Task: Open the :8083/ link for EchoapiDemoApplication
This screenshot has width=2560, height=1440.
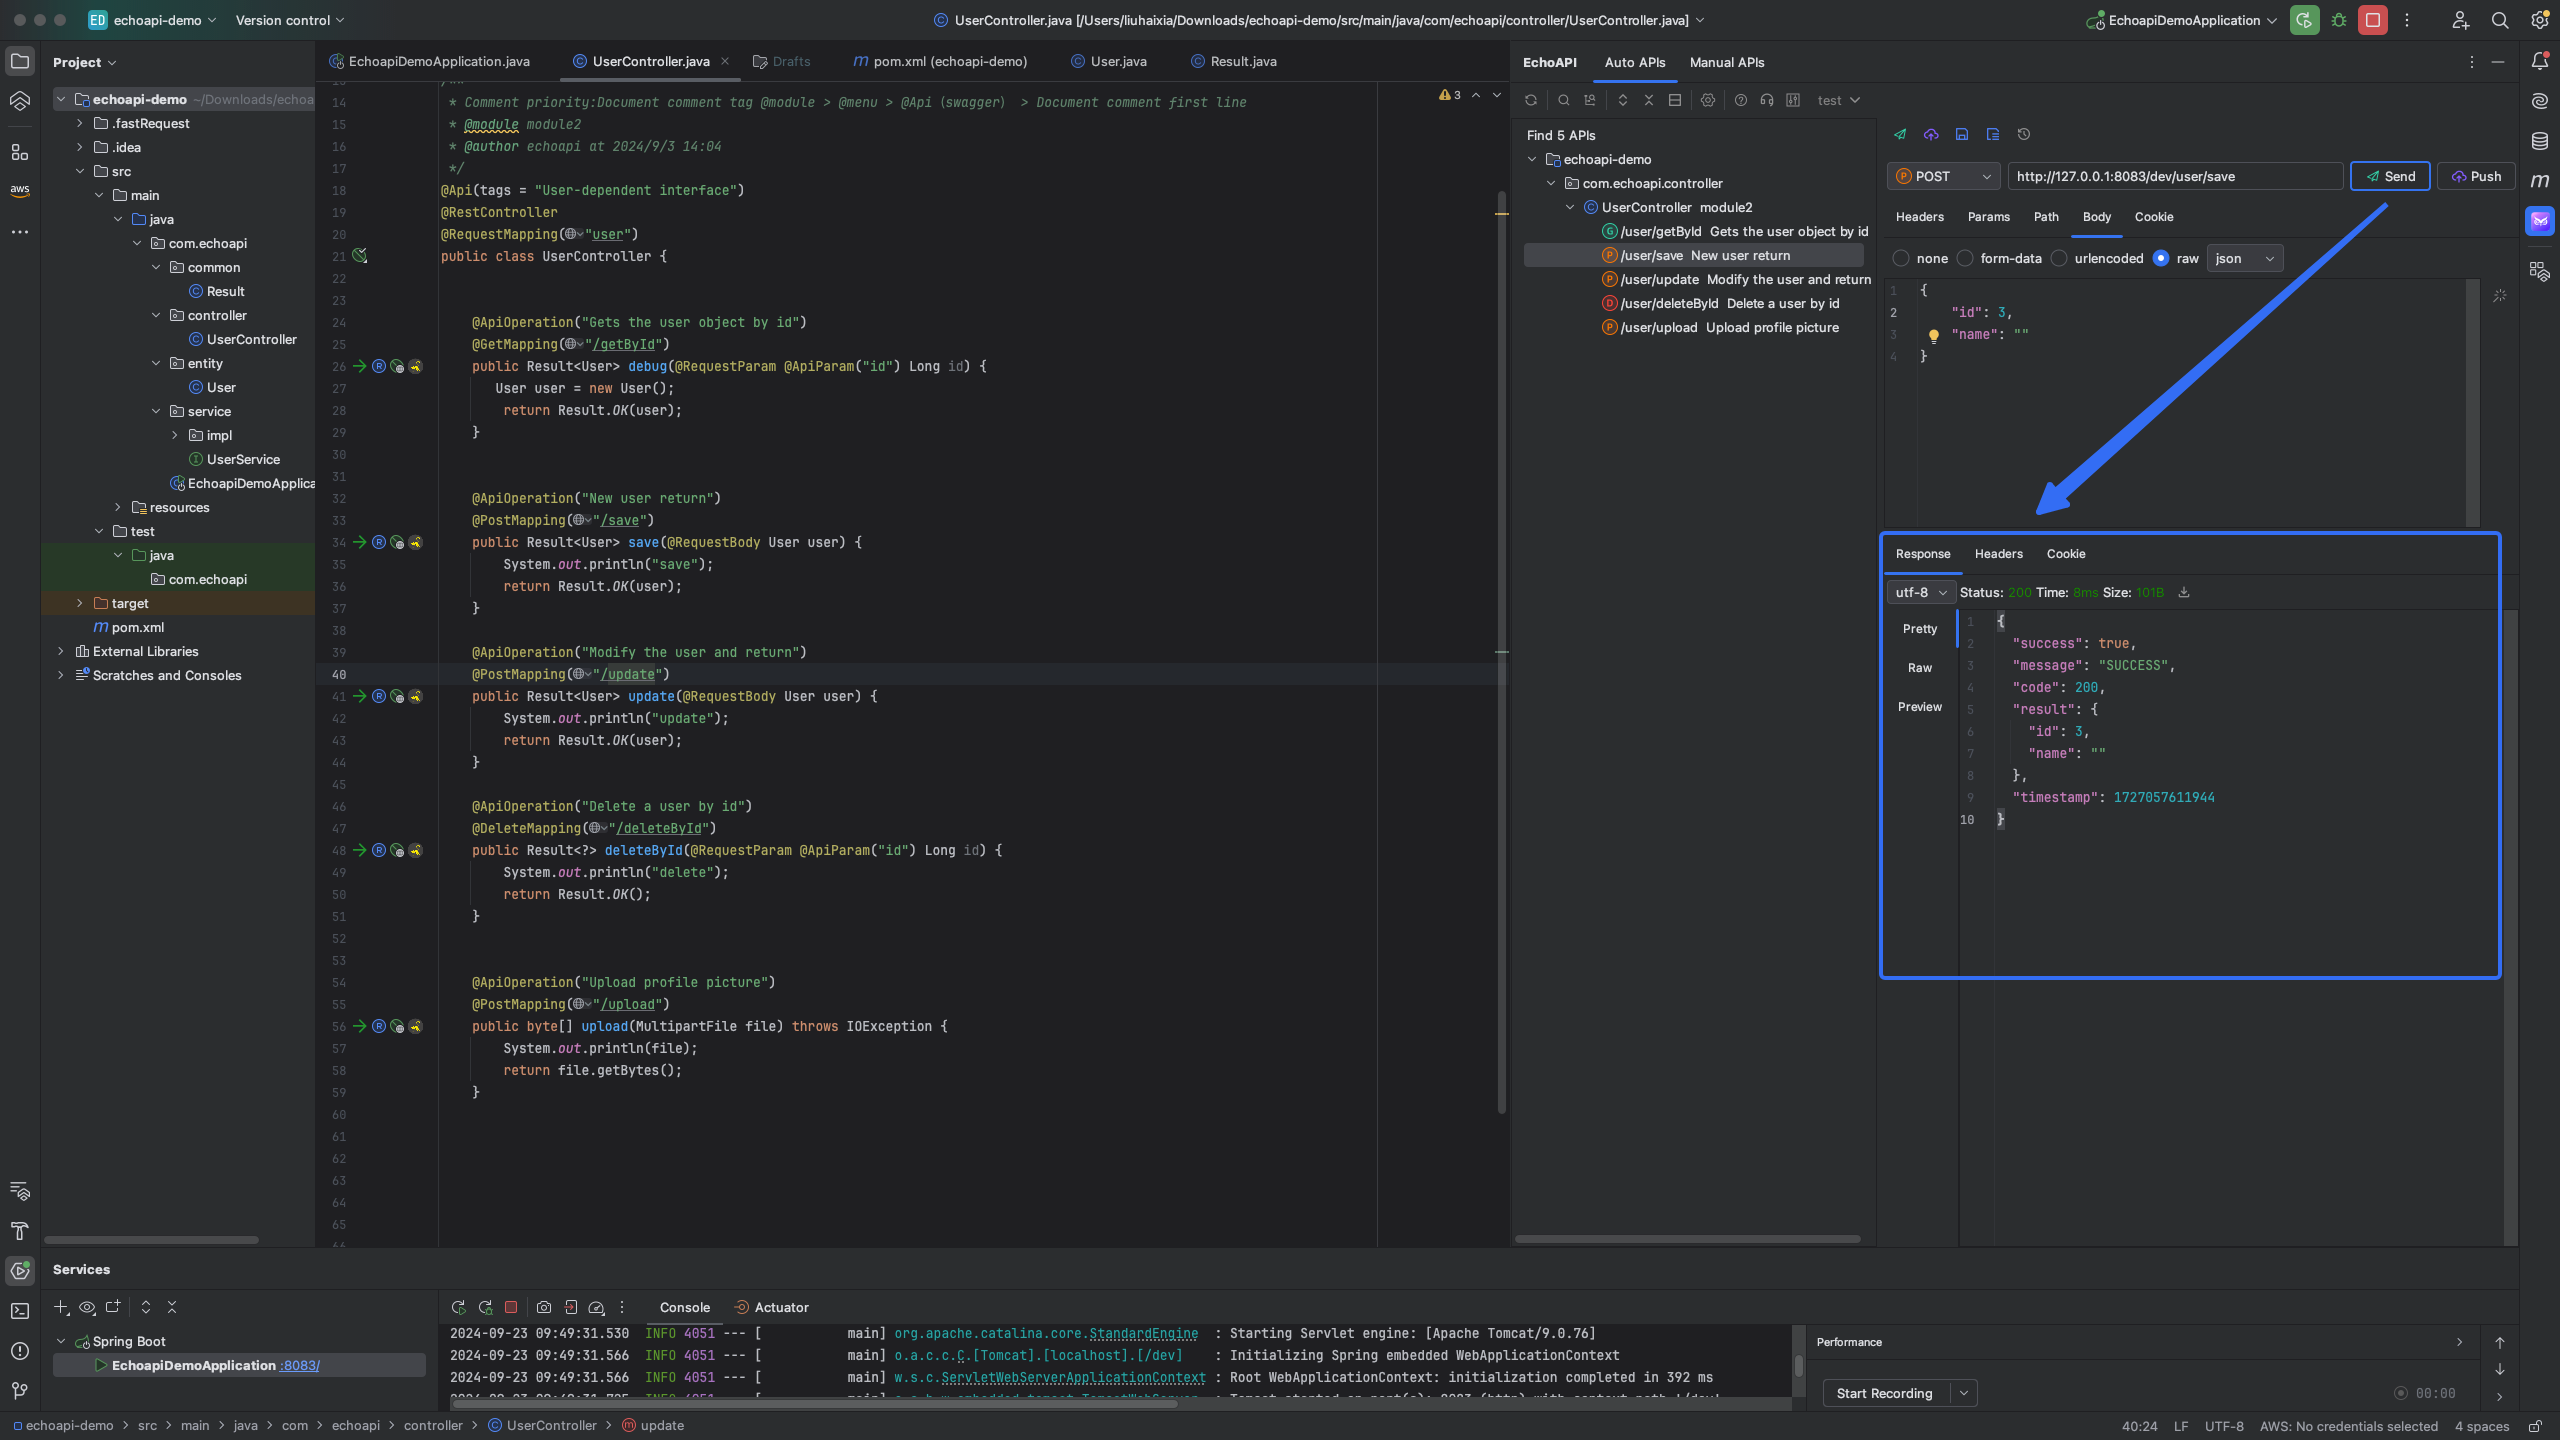Action: (x=300, y=1365)
